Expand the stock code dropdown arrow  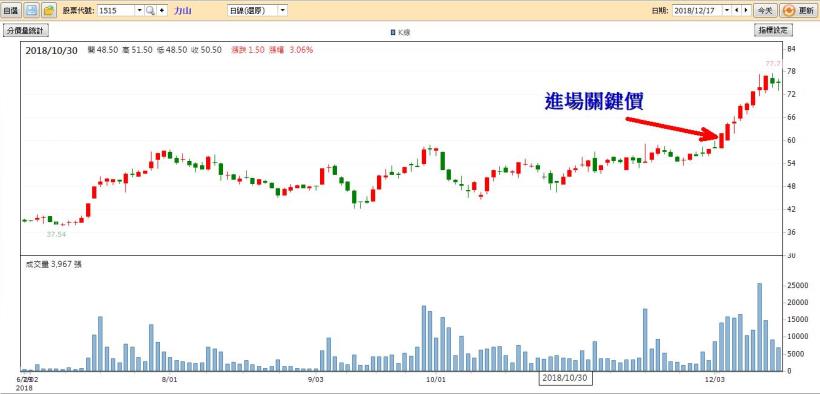[139, 10]
